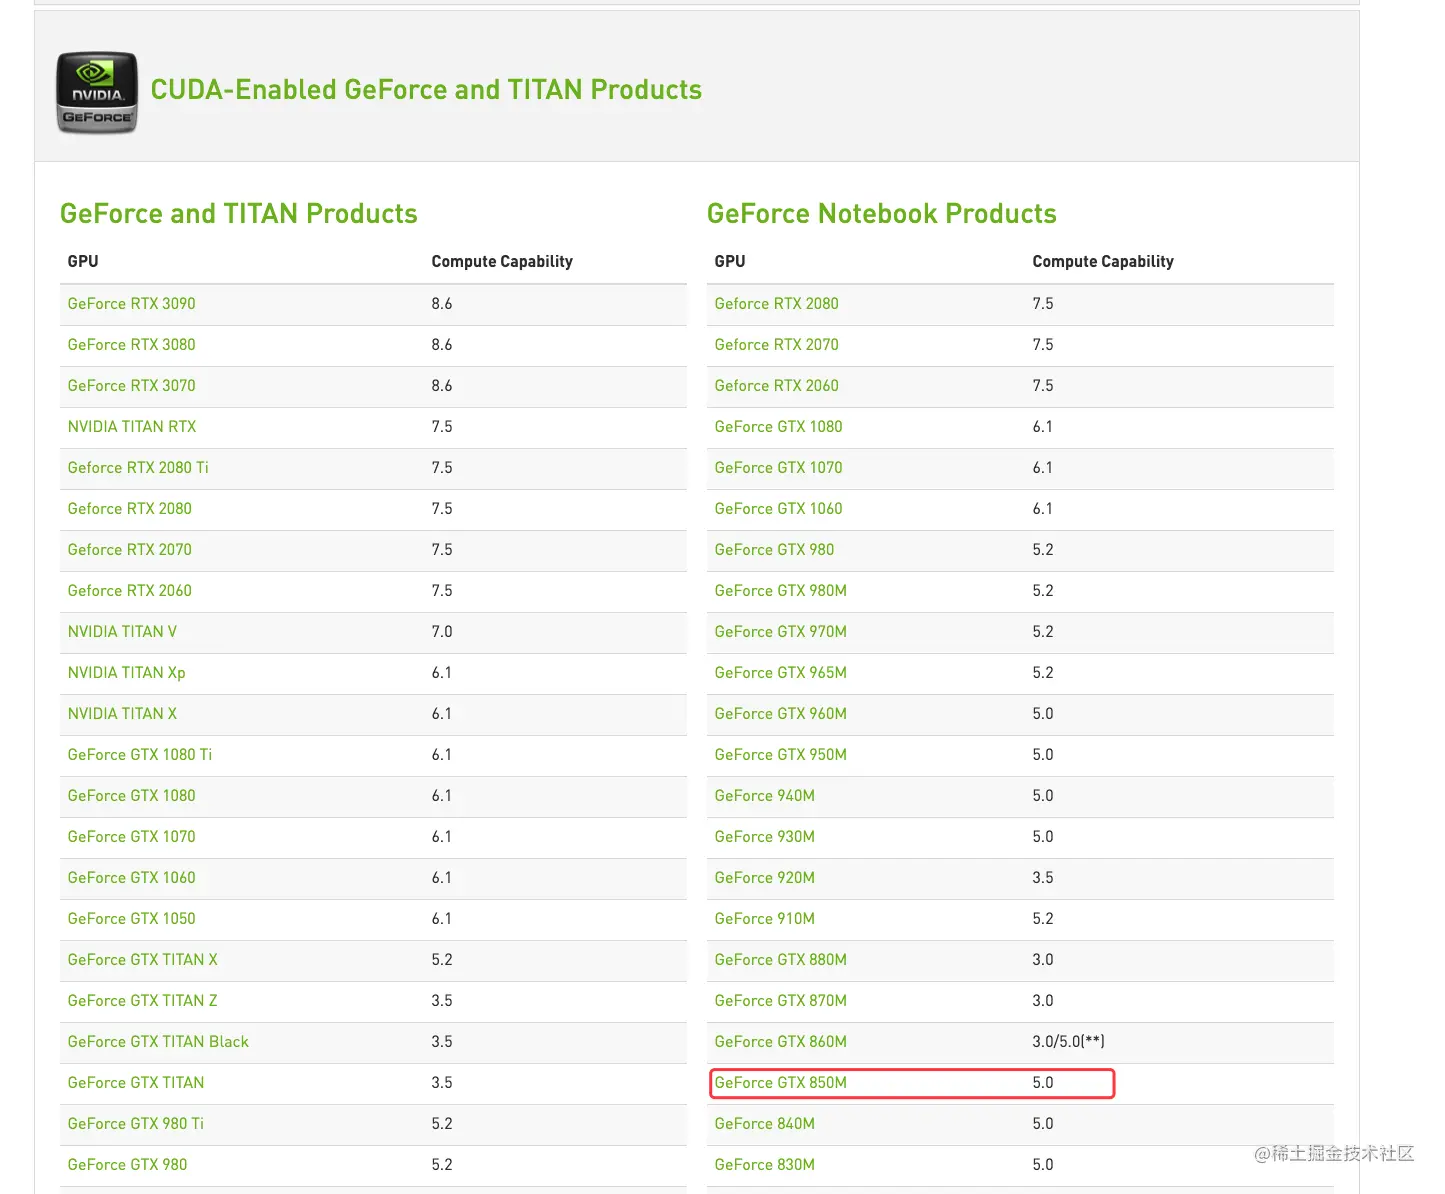This screenshot has width=1445, height=1194.
Task: Click the NVIDIA TITAN Xp link
Action: point(126,673)
